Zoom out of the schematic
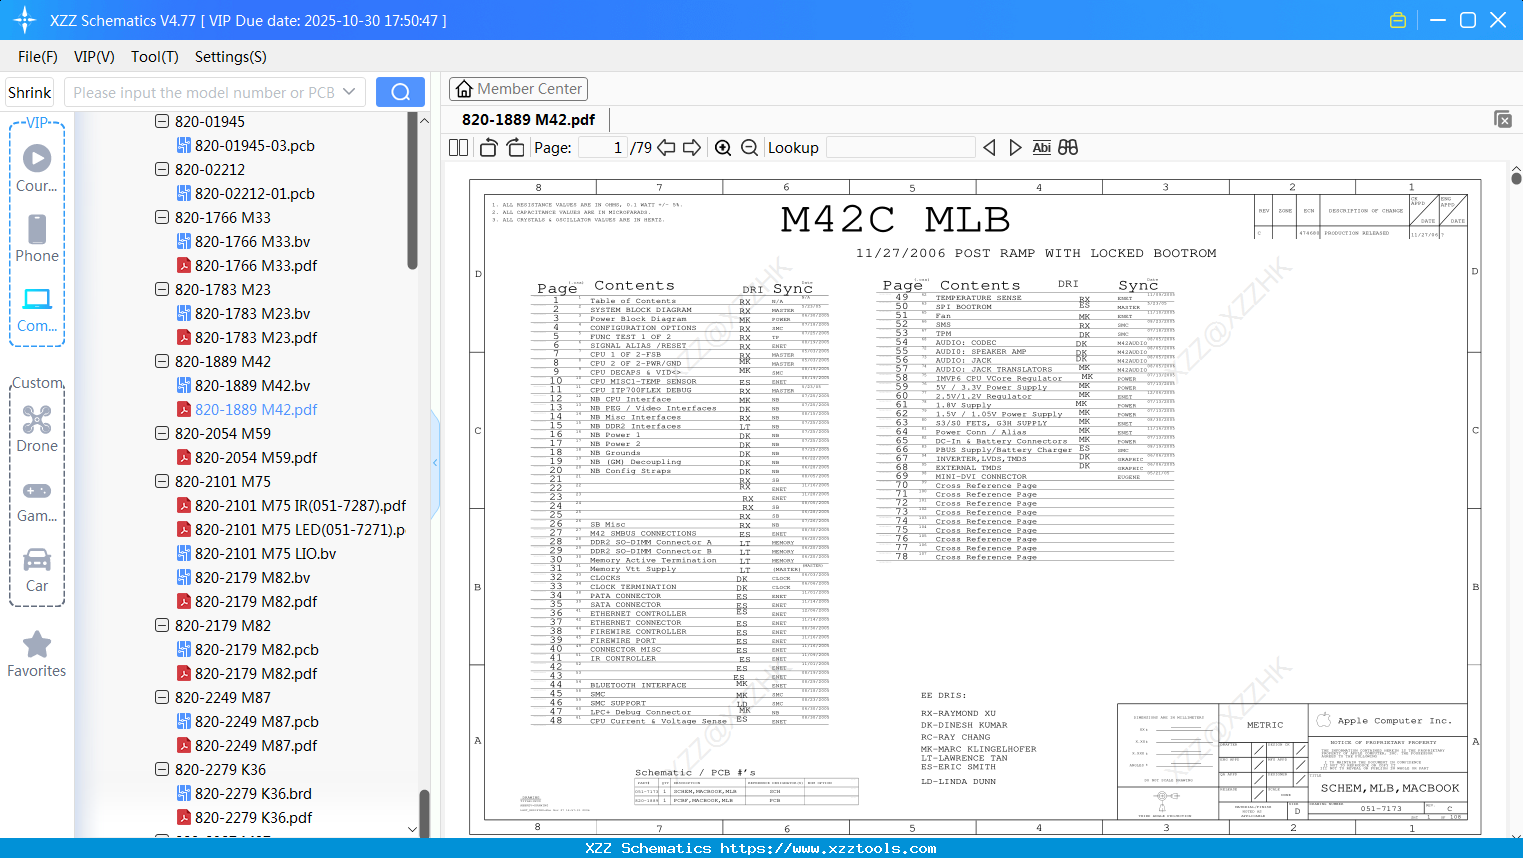 [749, 148]
